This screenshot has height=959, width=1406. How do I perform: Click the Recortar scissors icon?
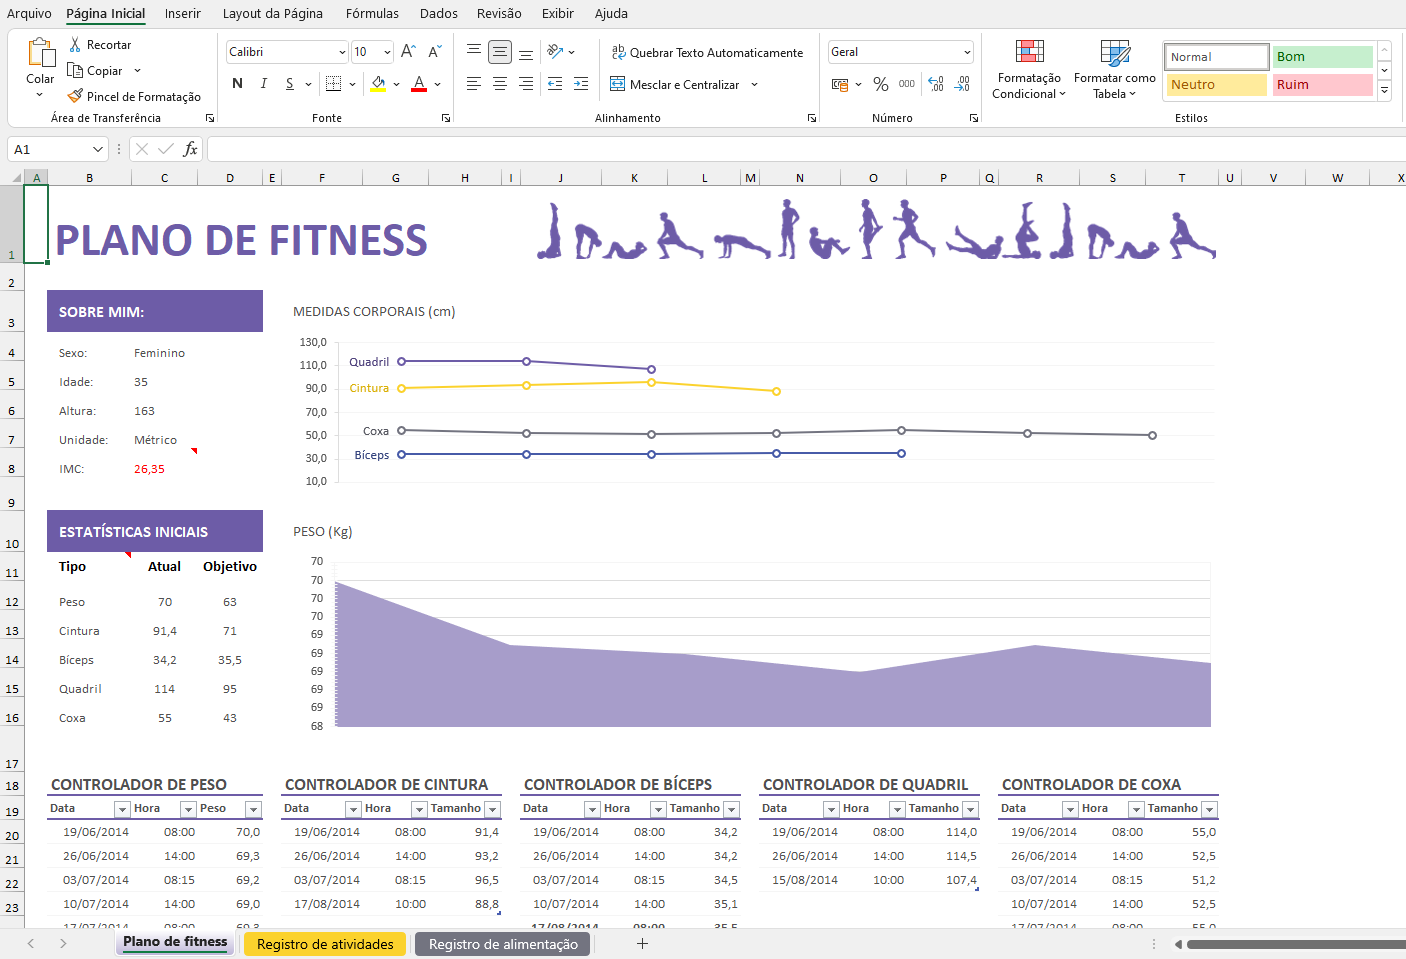75,45
